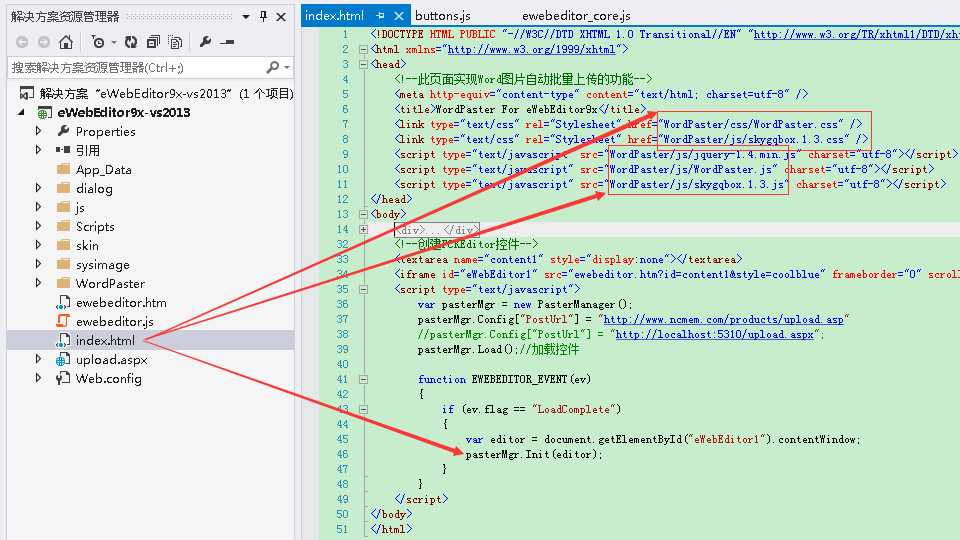Image resolution: width=960 pixels, height=540 pixels.
Task: Toggle auto-hide pin on Solution Explorer
Action: coord(263,17)
